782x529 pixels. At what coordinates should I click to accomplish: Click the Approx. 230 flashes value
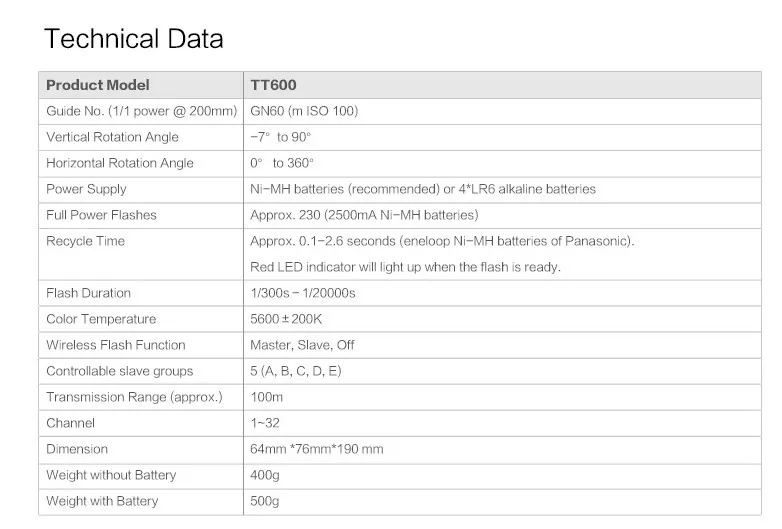click(x=364, y=215)
